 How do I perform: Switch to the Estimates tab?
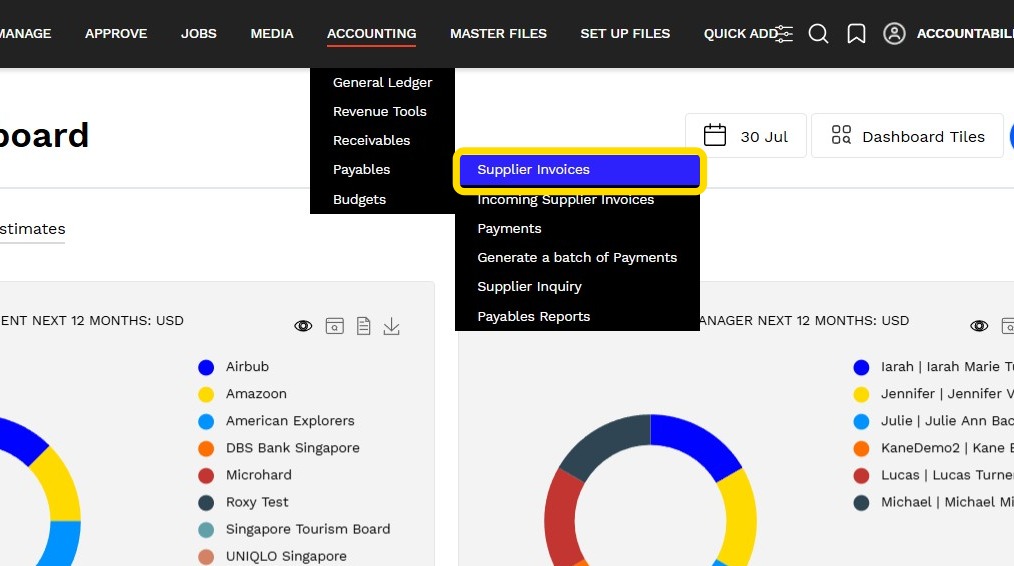32,229
